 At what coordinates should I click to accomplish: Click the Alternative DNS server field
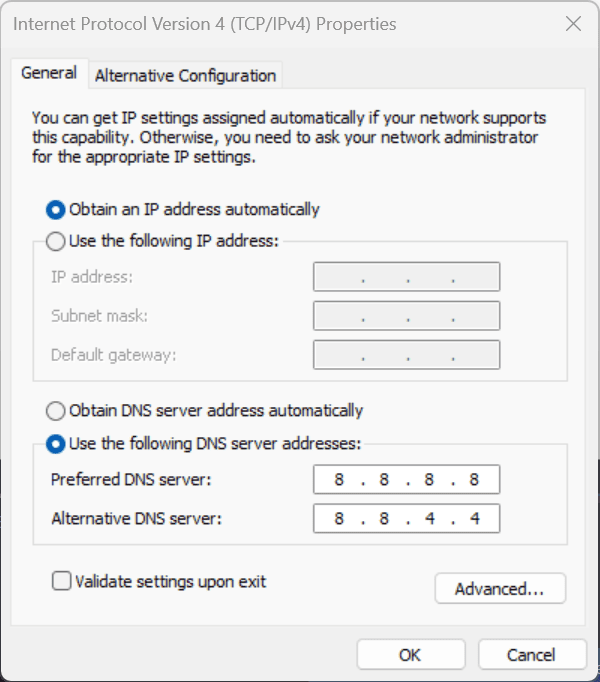(x=406, y=519)
